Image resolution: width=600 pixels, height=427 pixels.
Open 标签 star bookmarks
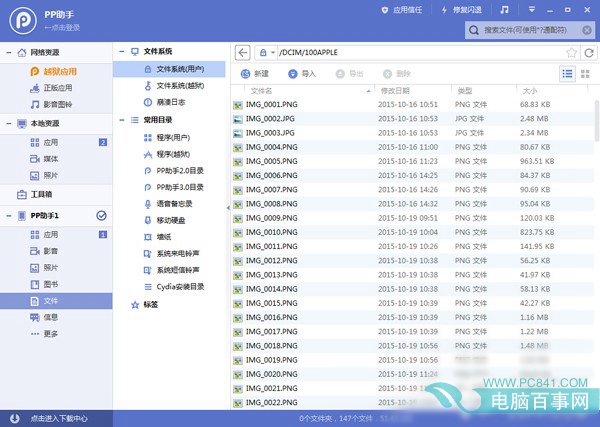coord(145,305)
